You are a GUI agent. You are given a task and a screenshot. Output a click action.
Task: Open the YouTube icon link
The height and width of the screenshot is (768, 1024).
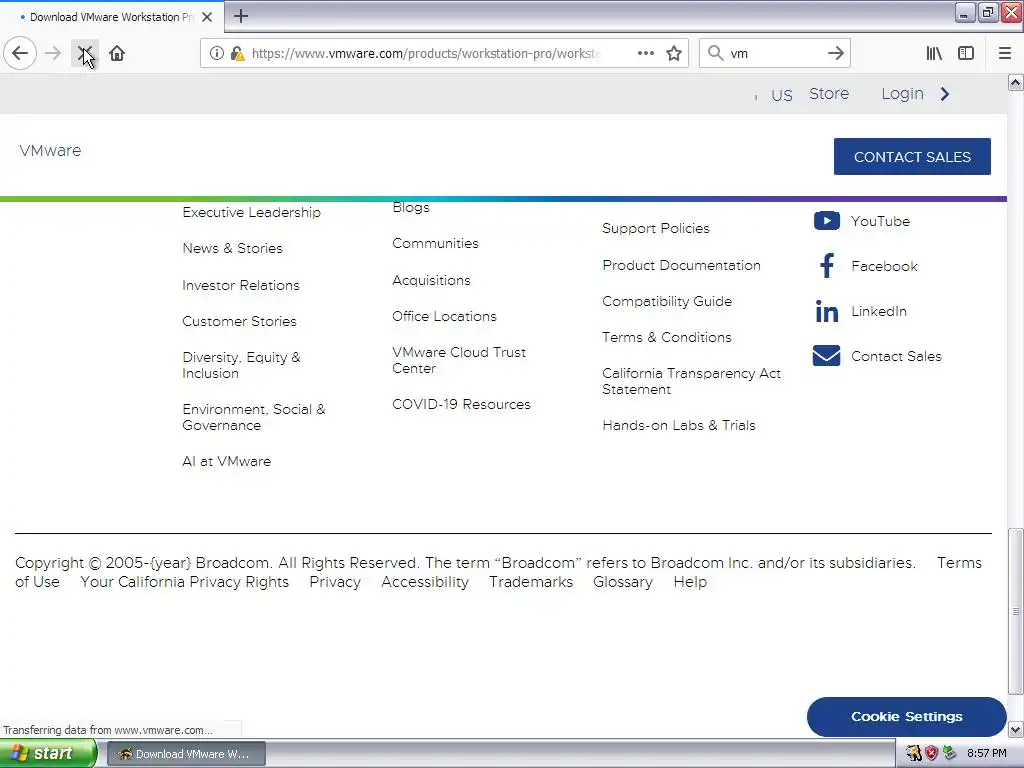click(x=827, y=221)
